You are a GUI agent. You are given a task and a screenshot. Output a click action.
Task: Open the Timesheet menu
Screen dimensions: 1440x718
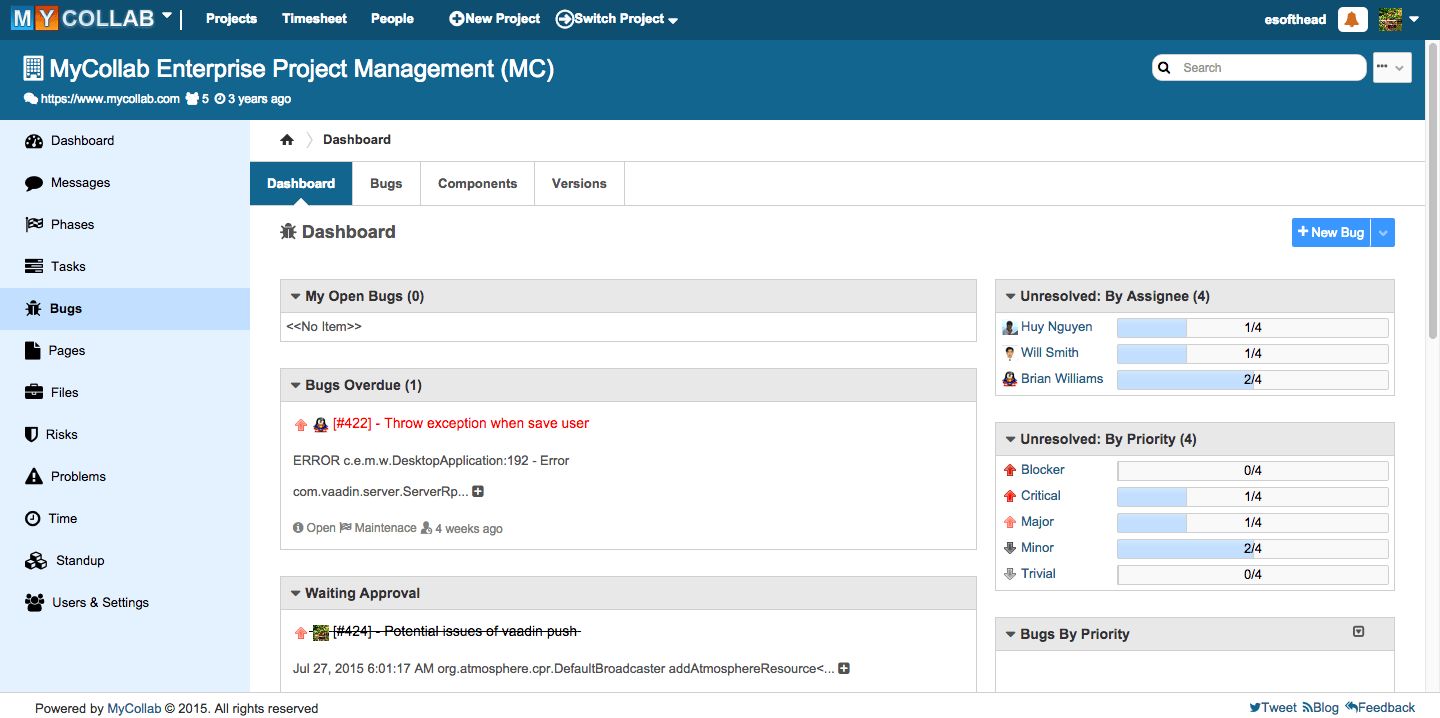point(314,18)
